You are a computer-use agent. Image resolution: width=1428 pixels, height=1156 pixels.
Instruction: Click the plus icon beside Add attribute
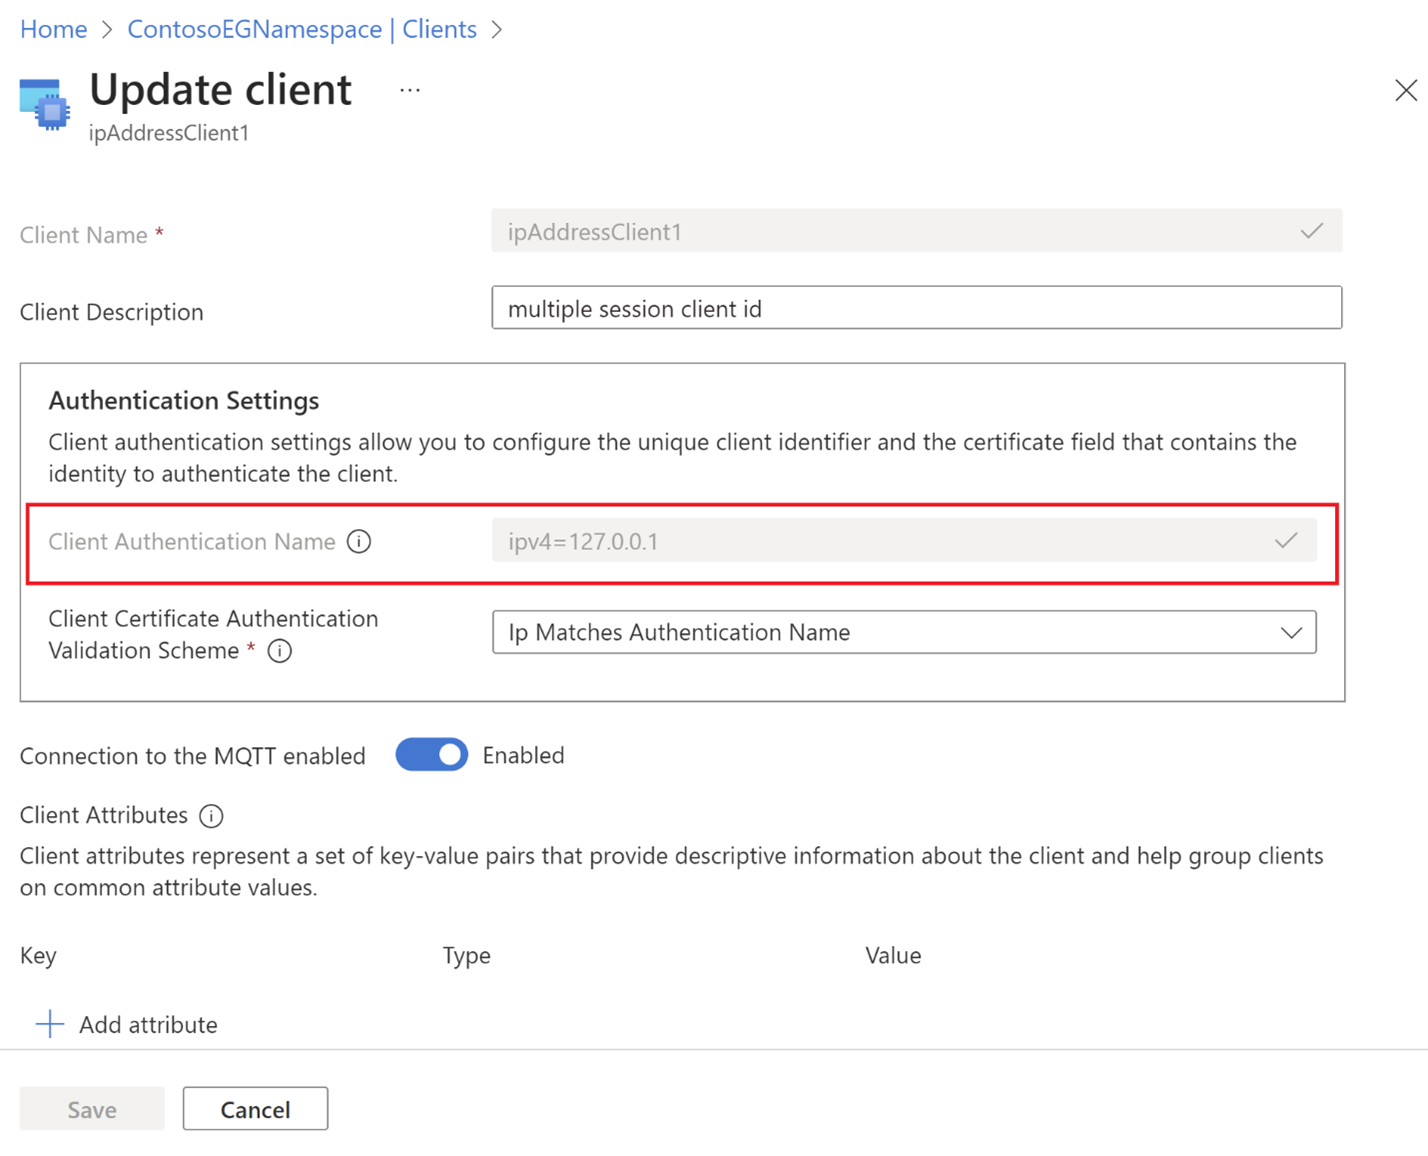(x=49, y=1024)
